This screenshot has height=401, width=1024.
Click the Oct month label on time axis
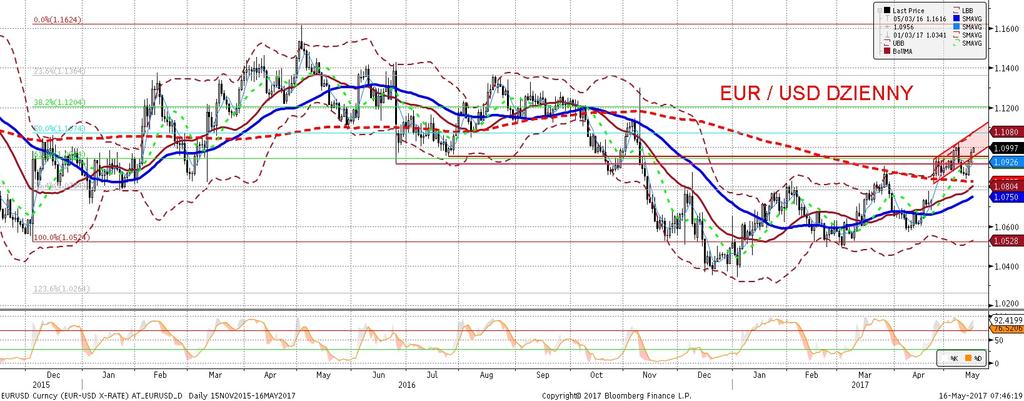594,376
